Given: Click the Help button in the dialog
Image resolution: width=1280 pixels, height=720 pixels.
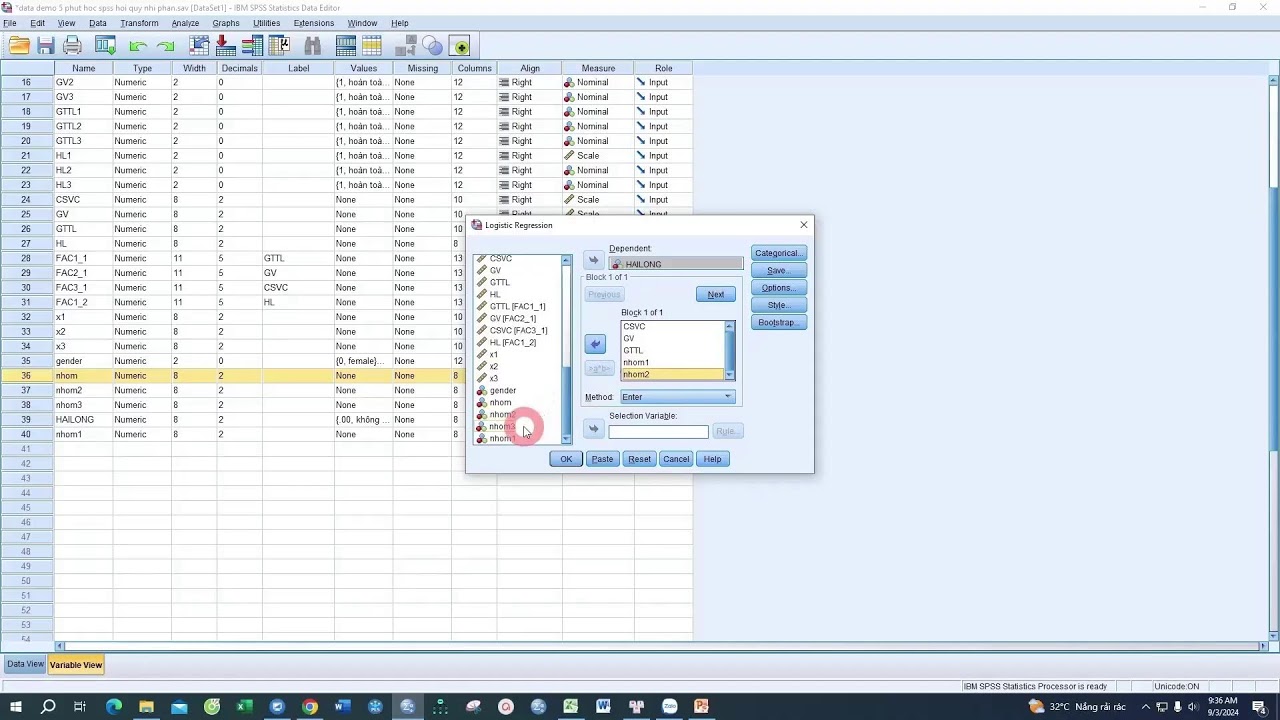Looking at the screenshot, I should point(712,459).
